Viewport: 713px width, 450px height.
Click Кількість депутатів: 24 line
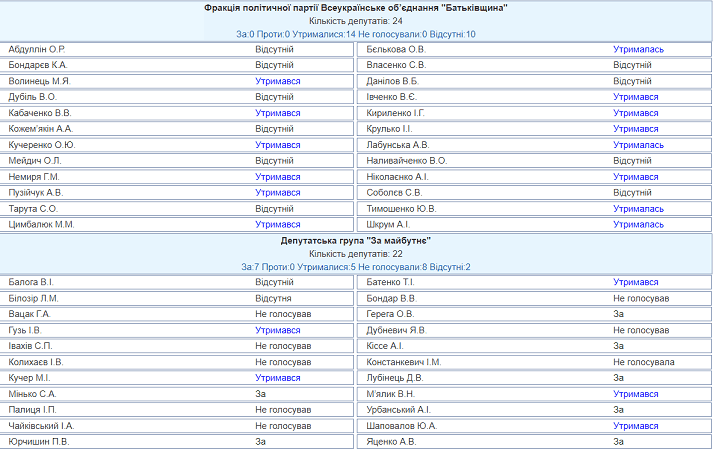(356, 21)
